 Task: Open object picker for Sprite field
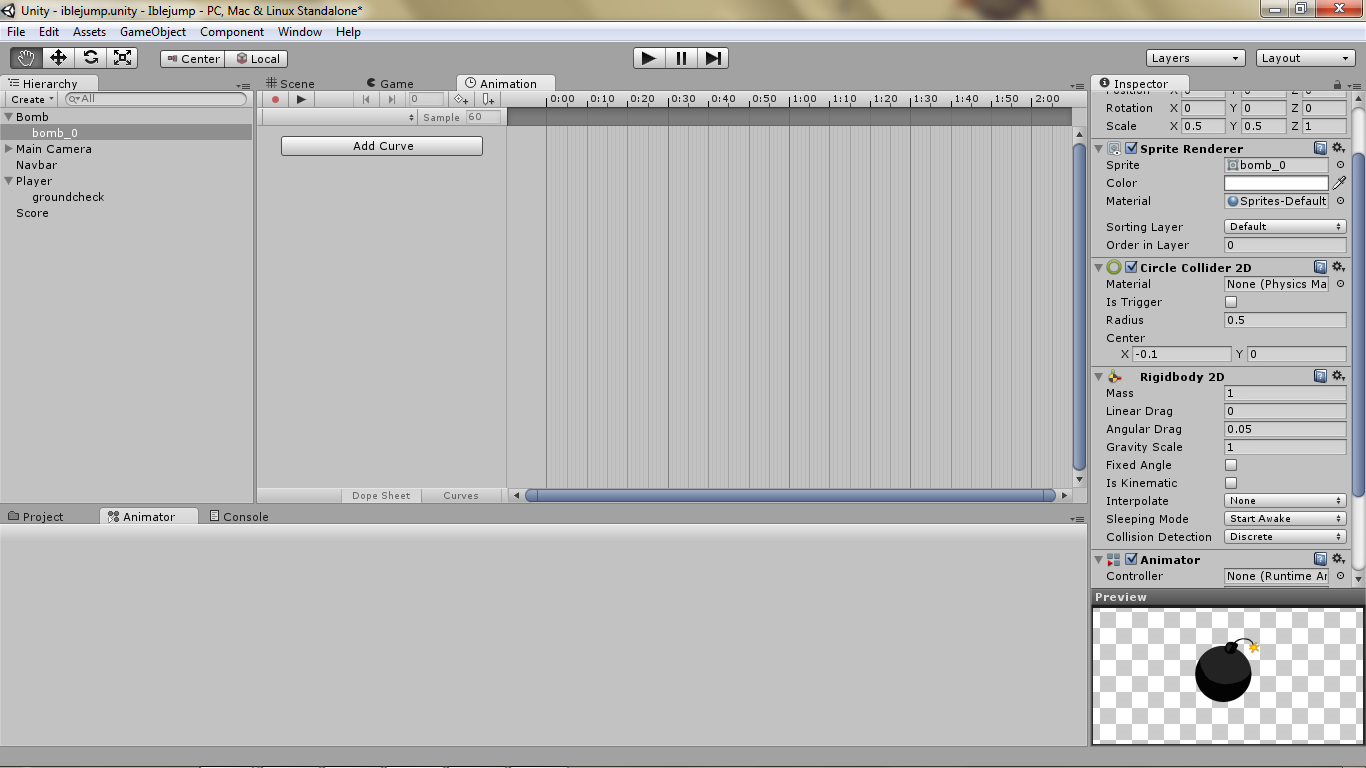point(1340,165)
